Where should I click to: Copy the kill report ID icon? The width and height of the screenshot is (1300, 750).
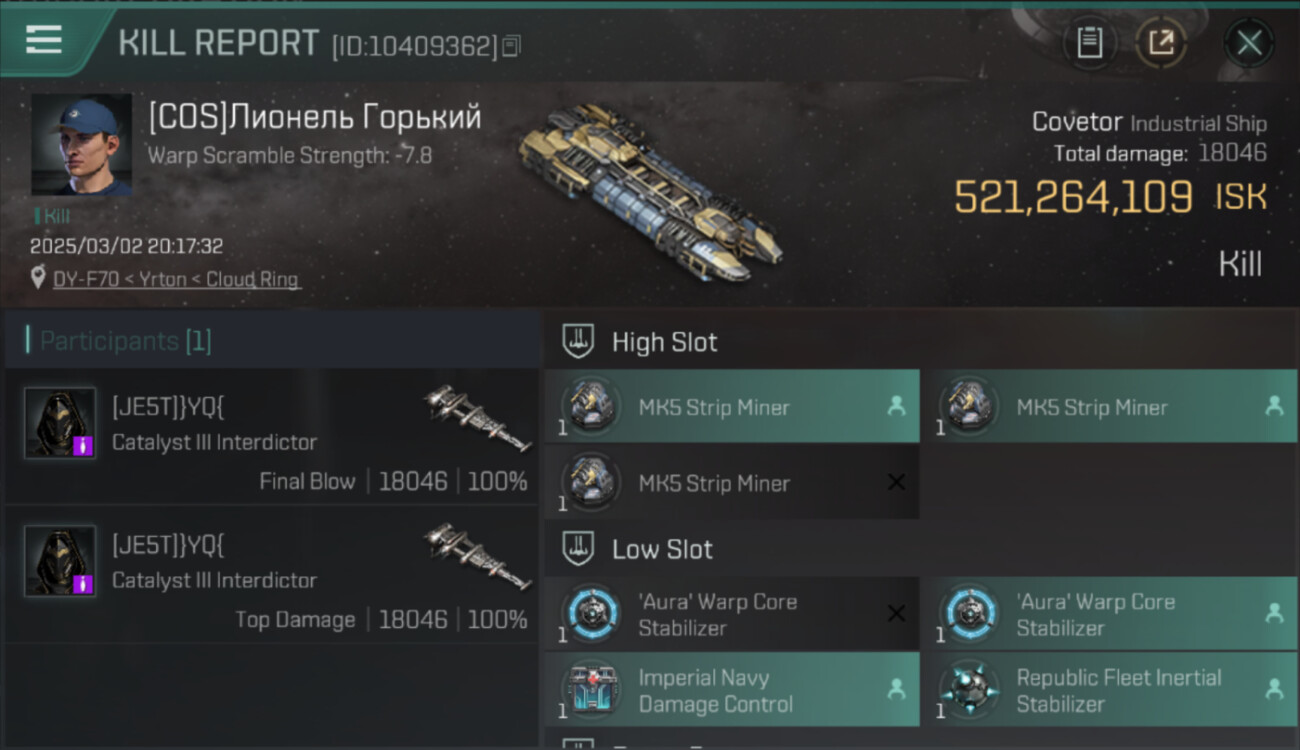(x=511, y=46)
